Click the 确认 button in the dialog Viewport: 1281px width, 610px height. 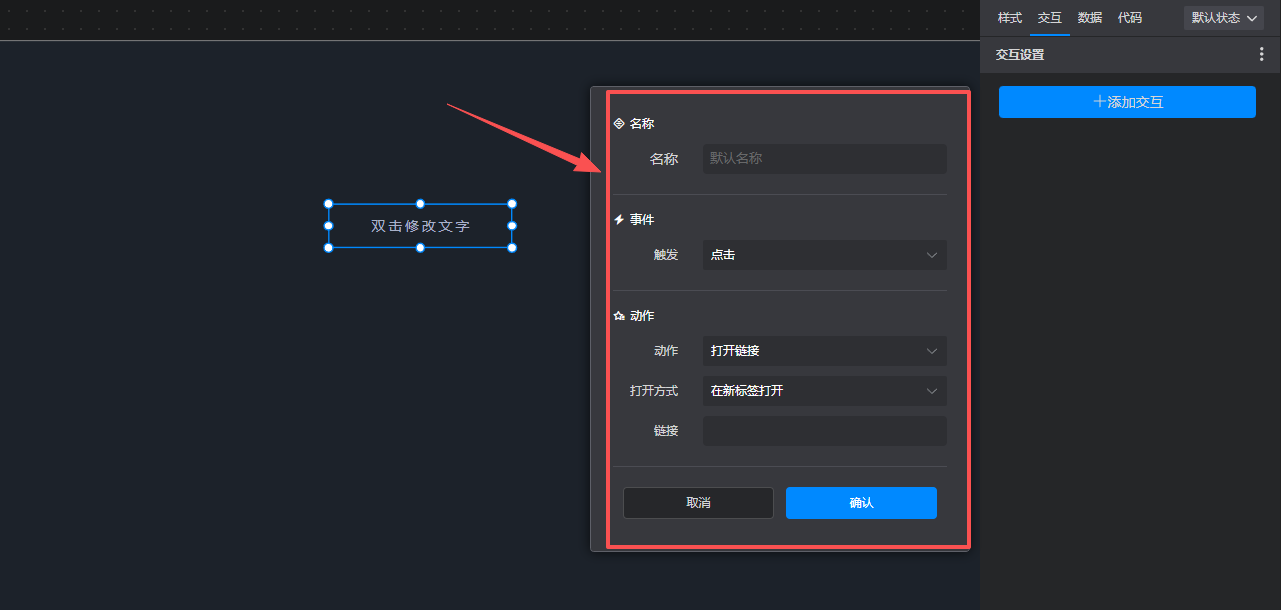coord(861,503)
